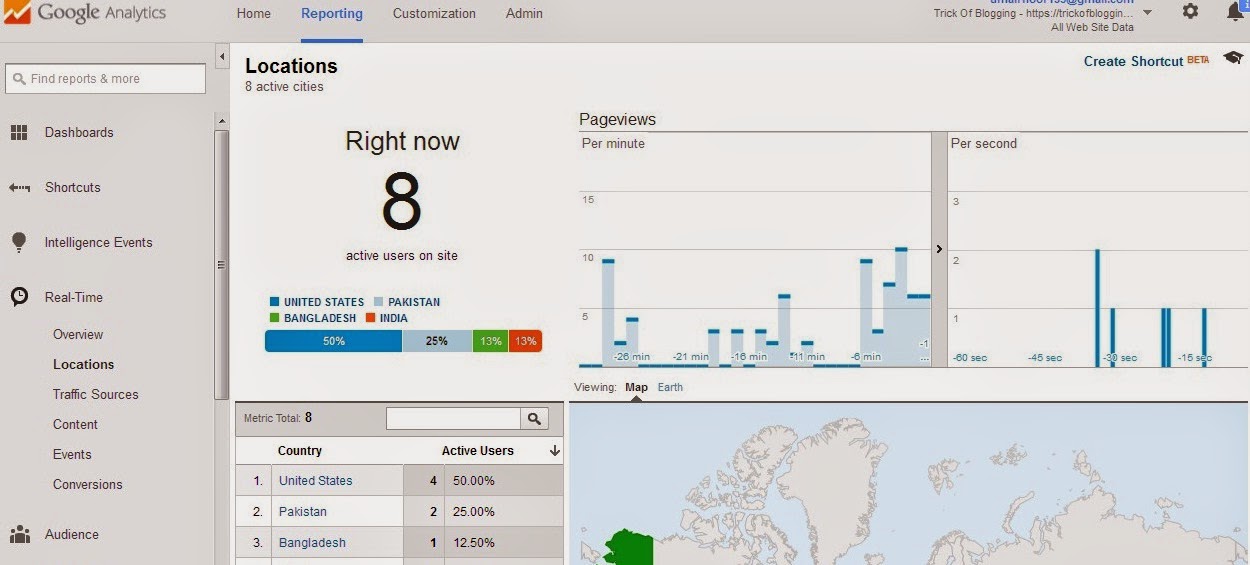Open the Shortcuts section

tap(72, 187)
